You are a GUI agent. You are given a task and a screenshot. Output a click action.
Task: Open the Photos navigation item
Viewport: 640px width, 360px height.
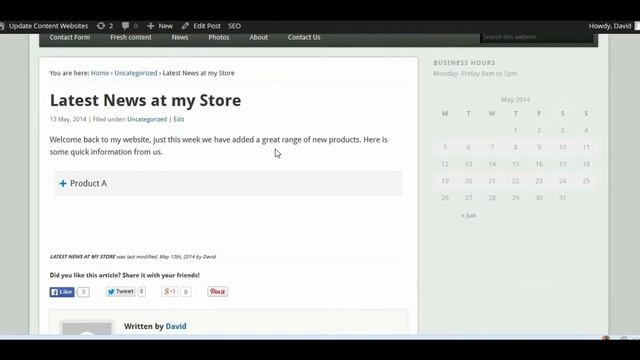click(x=219, y=37)
